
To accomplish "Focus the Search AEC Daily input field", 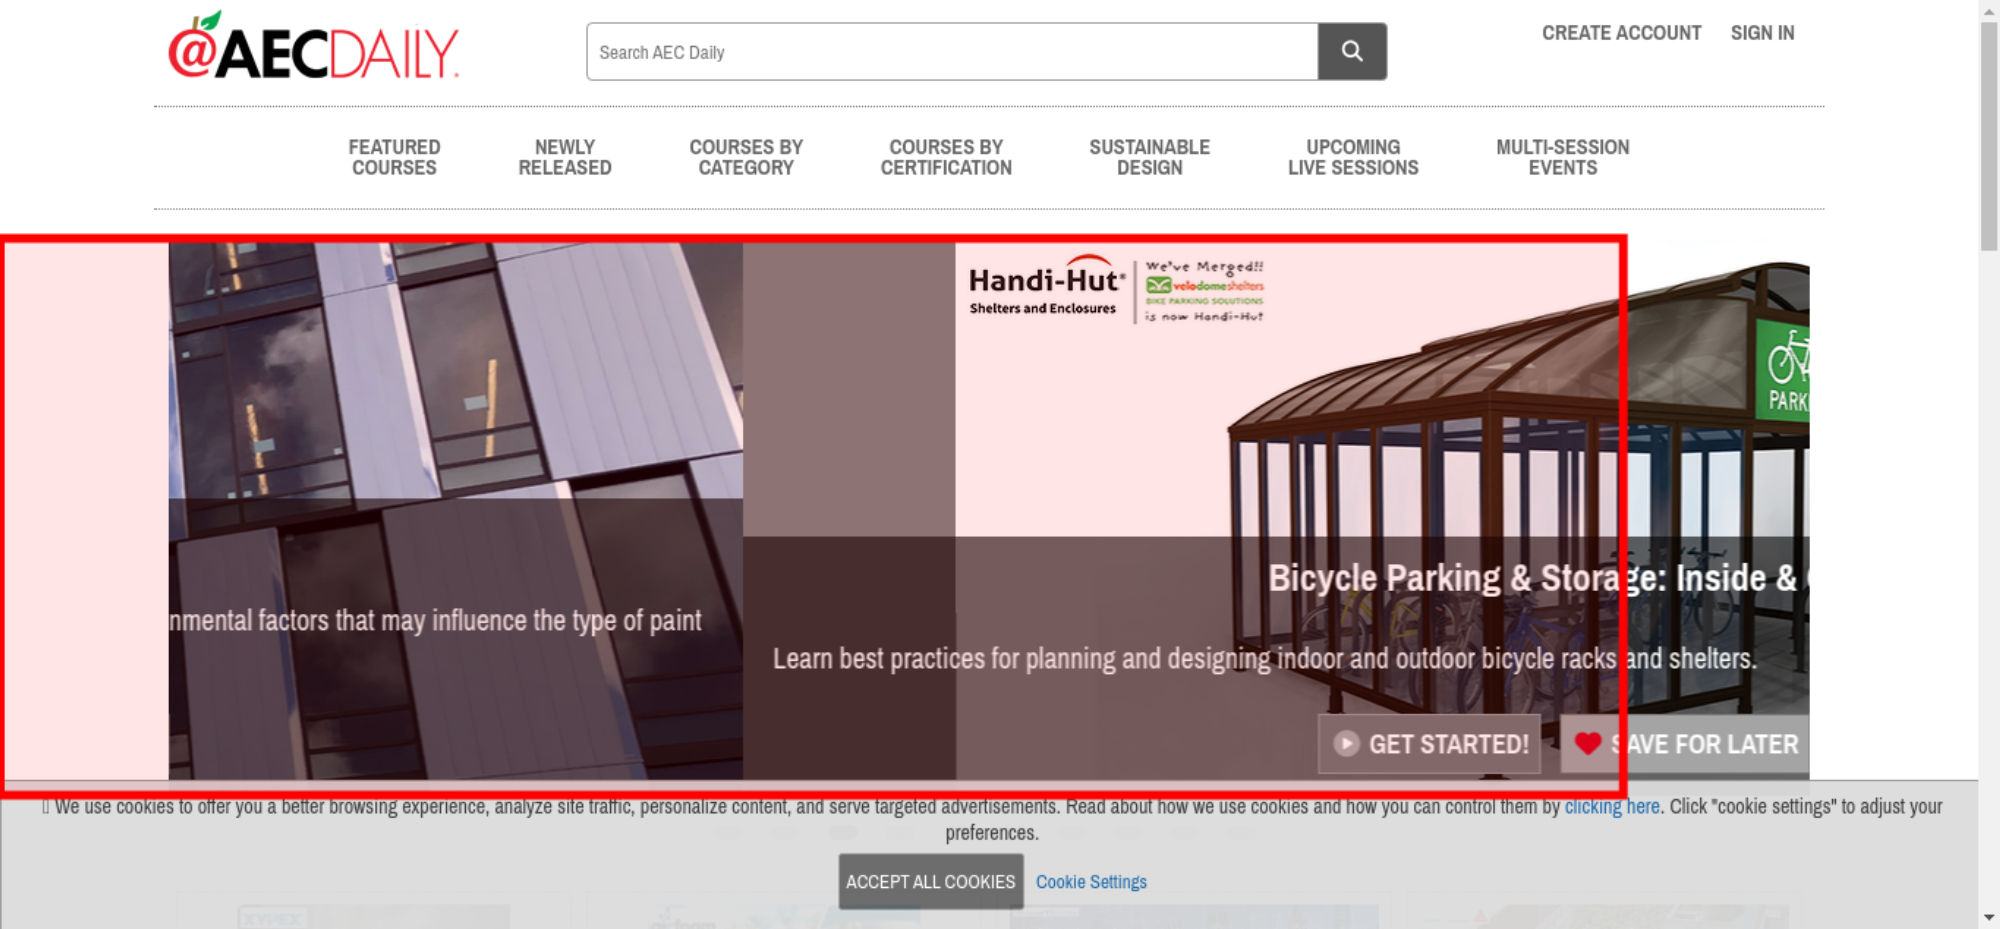I will pos(951,52).
